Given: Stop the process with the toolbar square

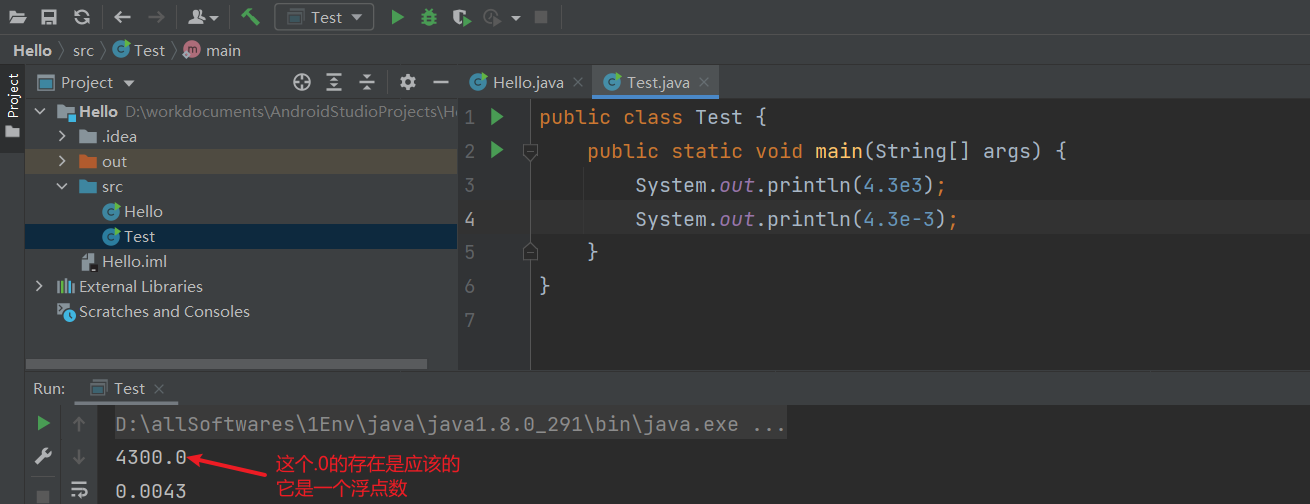Looking at the screenshot, I should click(x=541, y=17).
